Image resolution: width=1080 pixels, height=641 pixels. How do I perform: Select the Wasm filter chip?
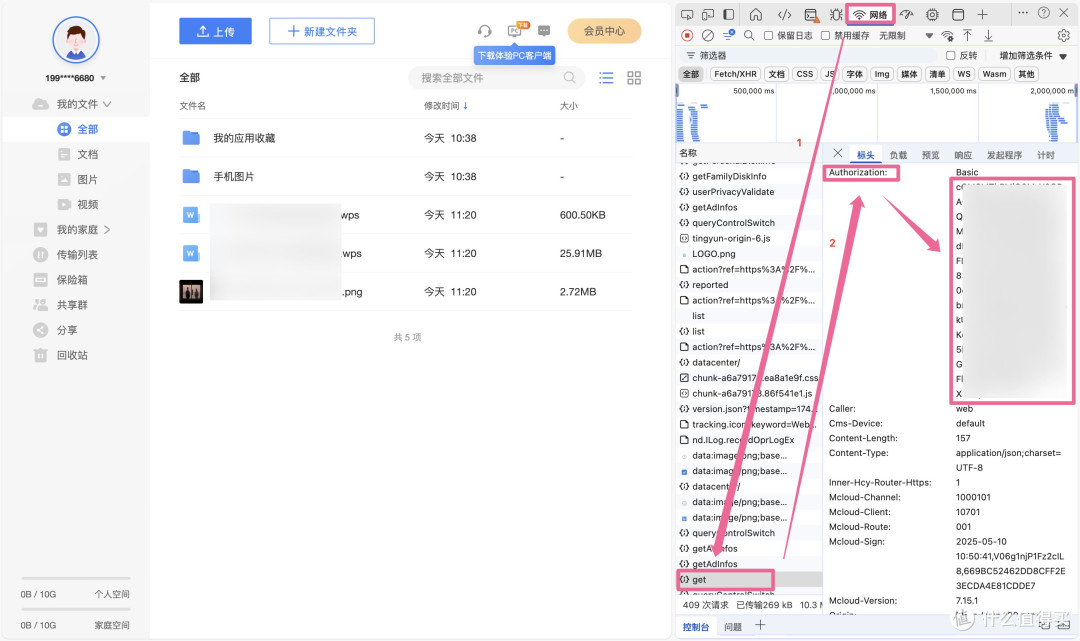click(994, 74)
